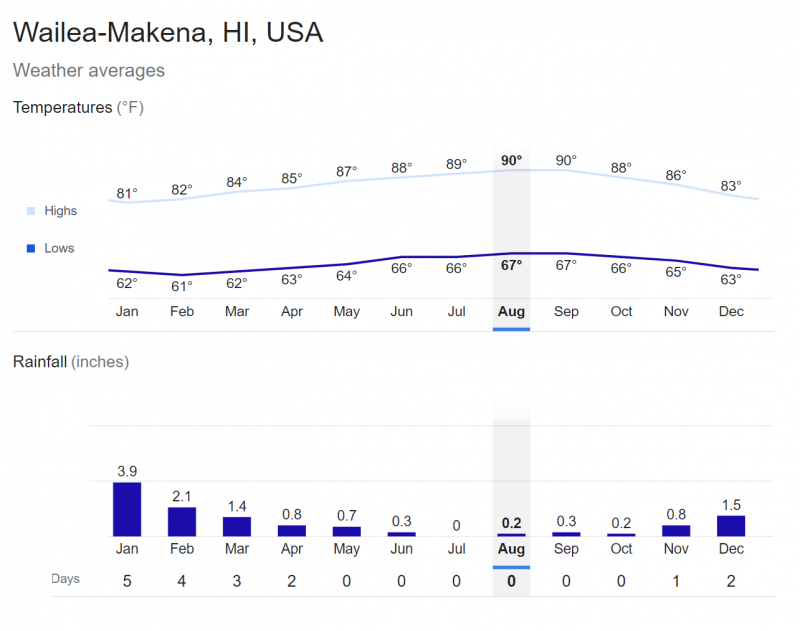Select the Feb month label
800x631 pixels.
[x=182, y=311]
